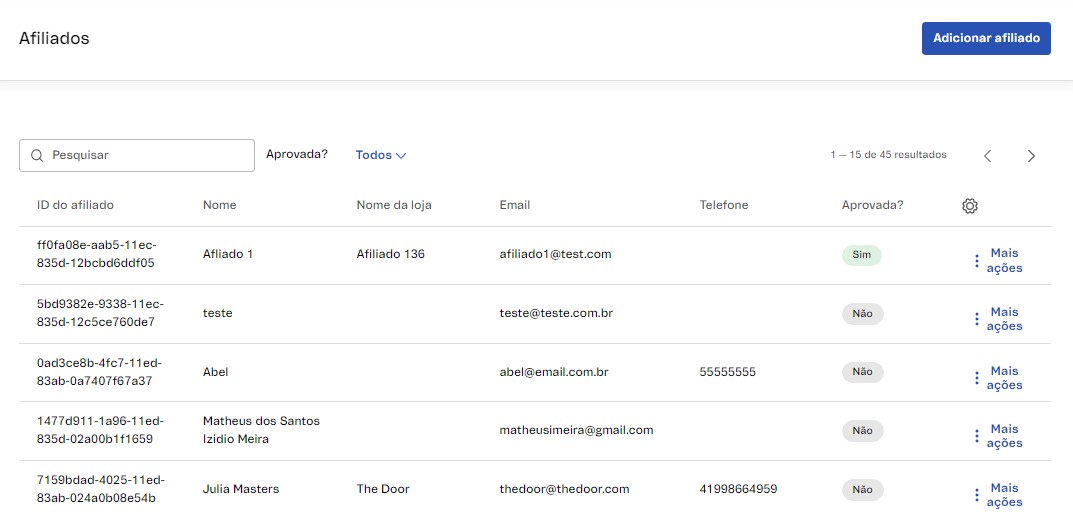This screenshot has height=519, width=1073.
Task: Open table column settings gear icon
Action: tap(969, 205)
